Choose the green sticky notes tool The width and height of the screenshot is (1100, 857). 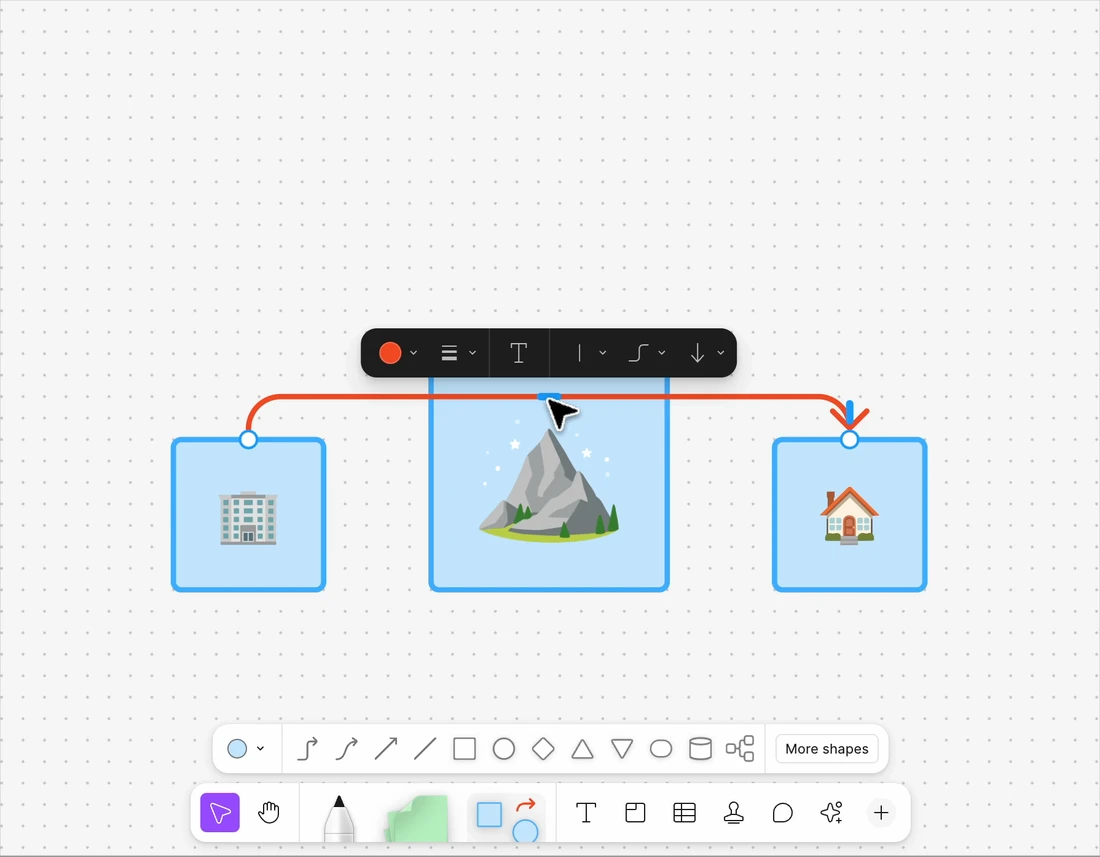(417, 818)
